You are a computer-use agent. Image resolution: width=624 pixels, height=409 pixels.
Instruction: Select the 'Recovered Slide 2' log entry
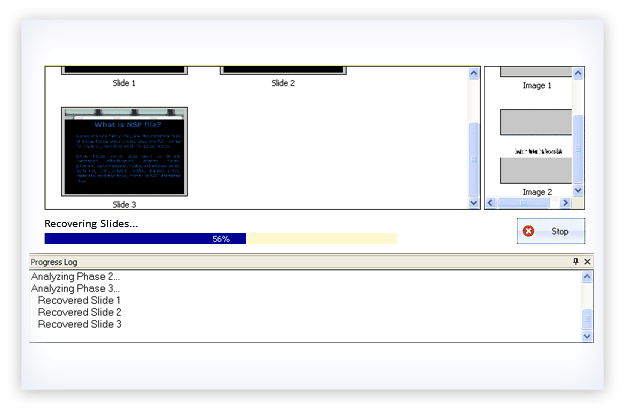pos(79,312)
